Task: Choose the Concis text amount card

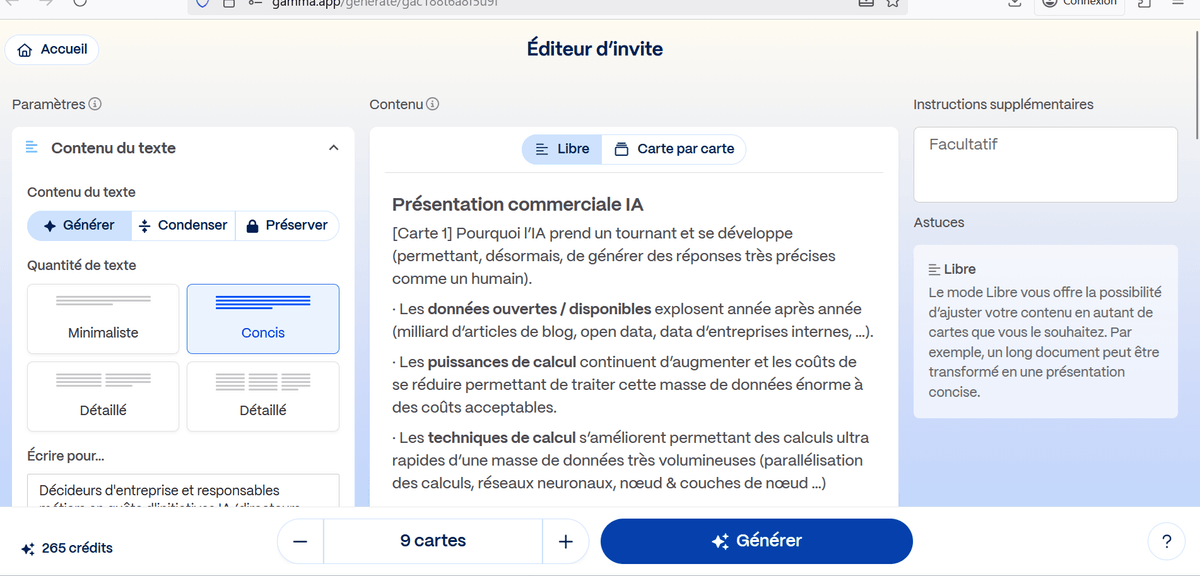Action: click(263, 318)
